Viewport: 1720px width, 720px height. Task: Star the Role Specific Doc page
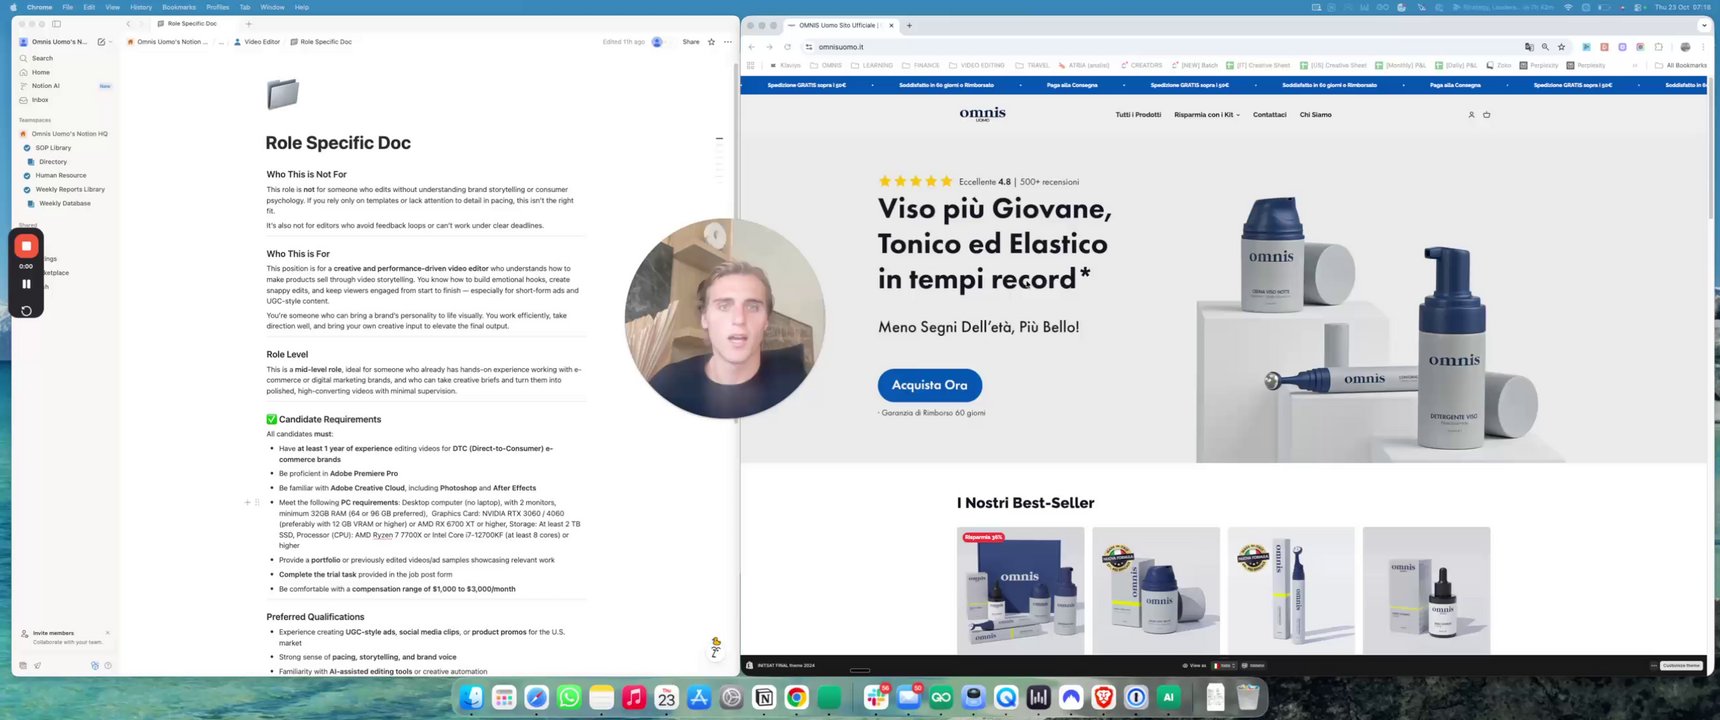[x=711, y=42]
